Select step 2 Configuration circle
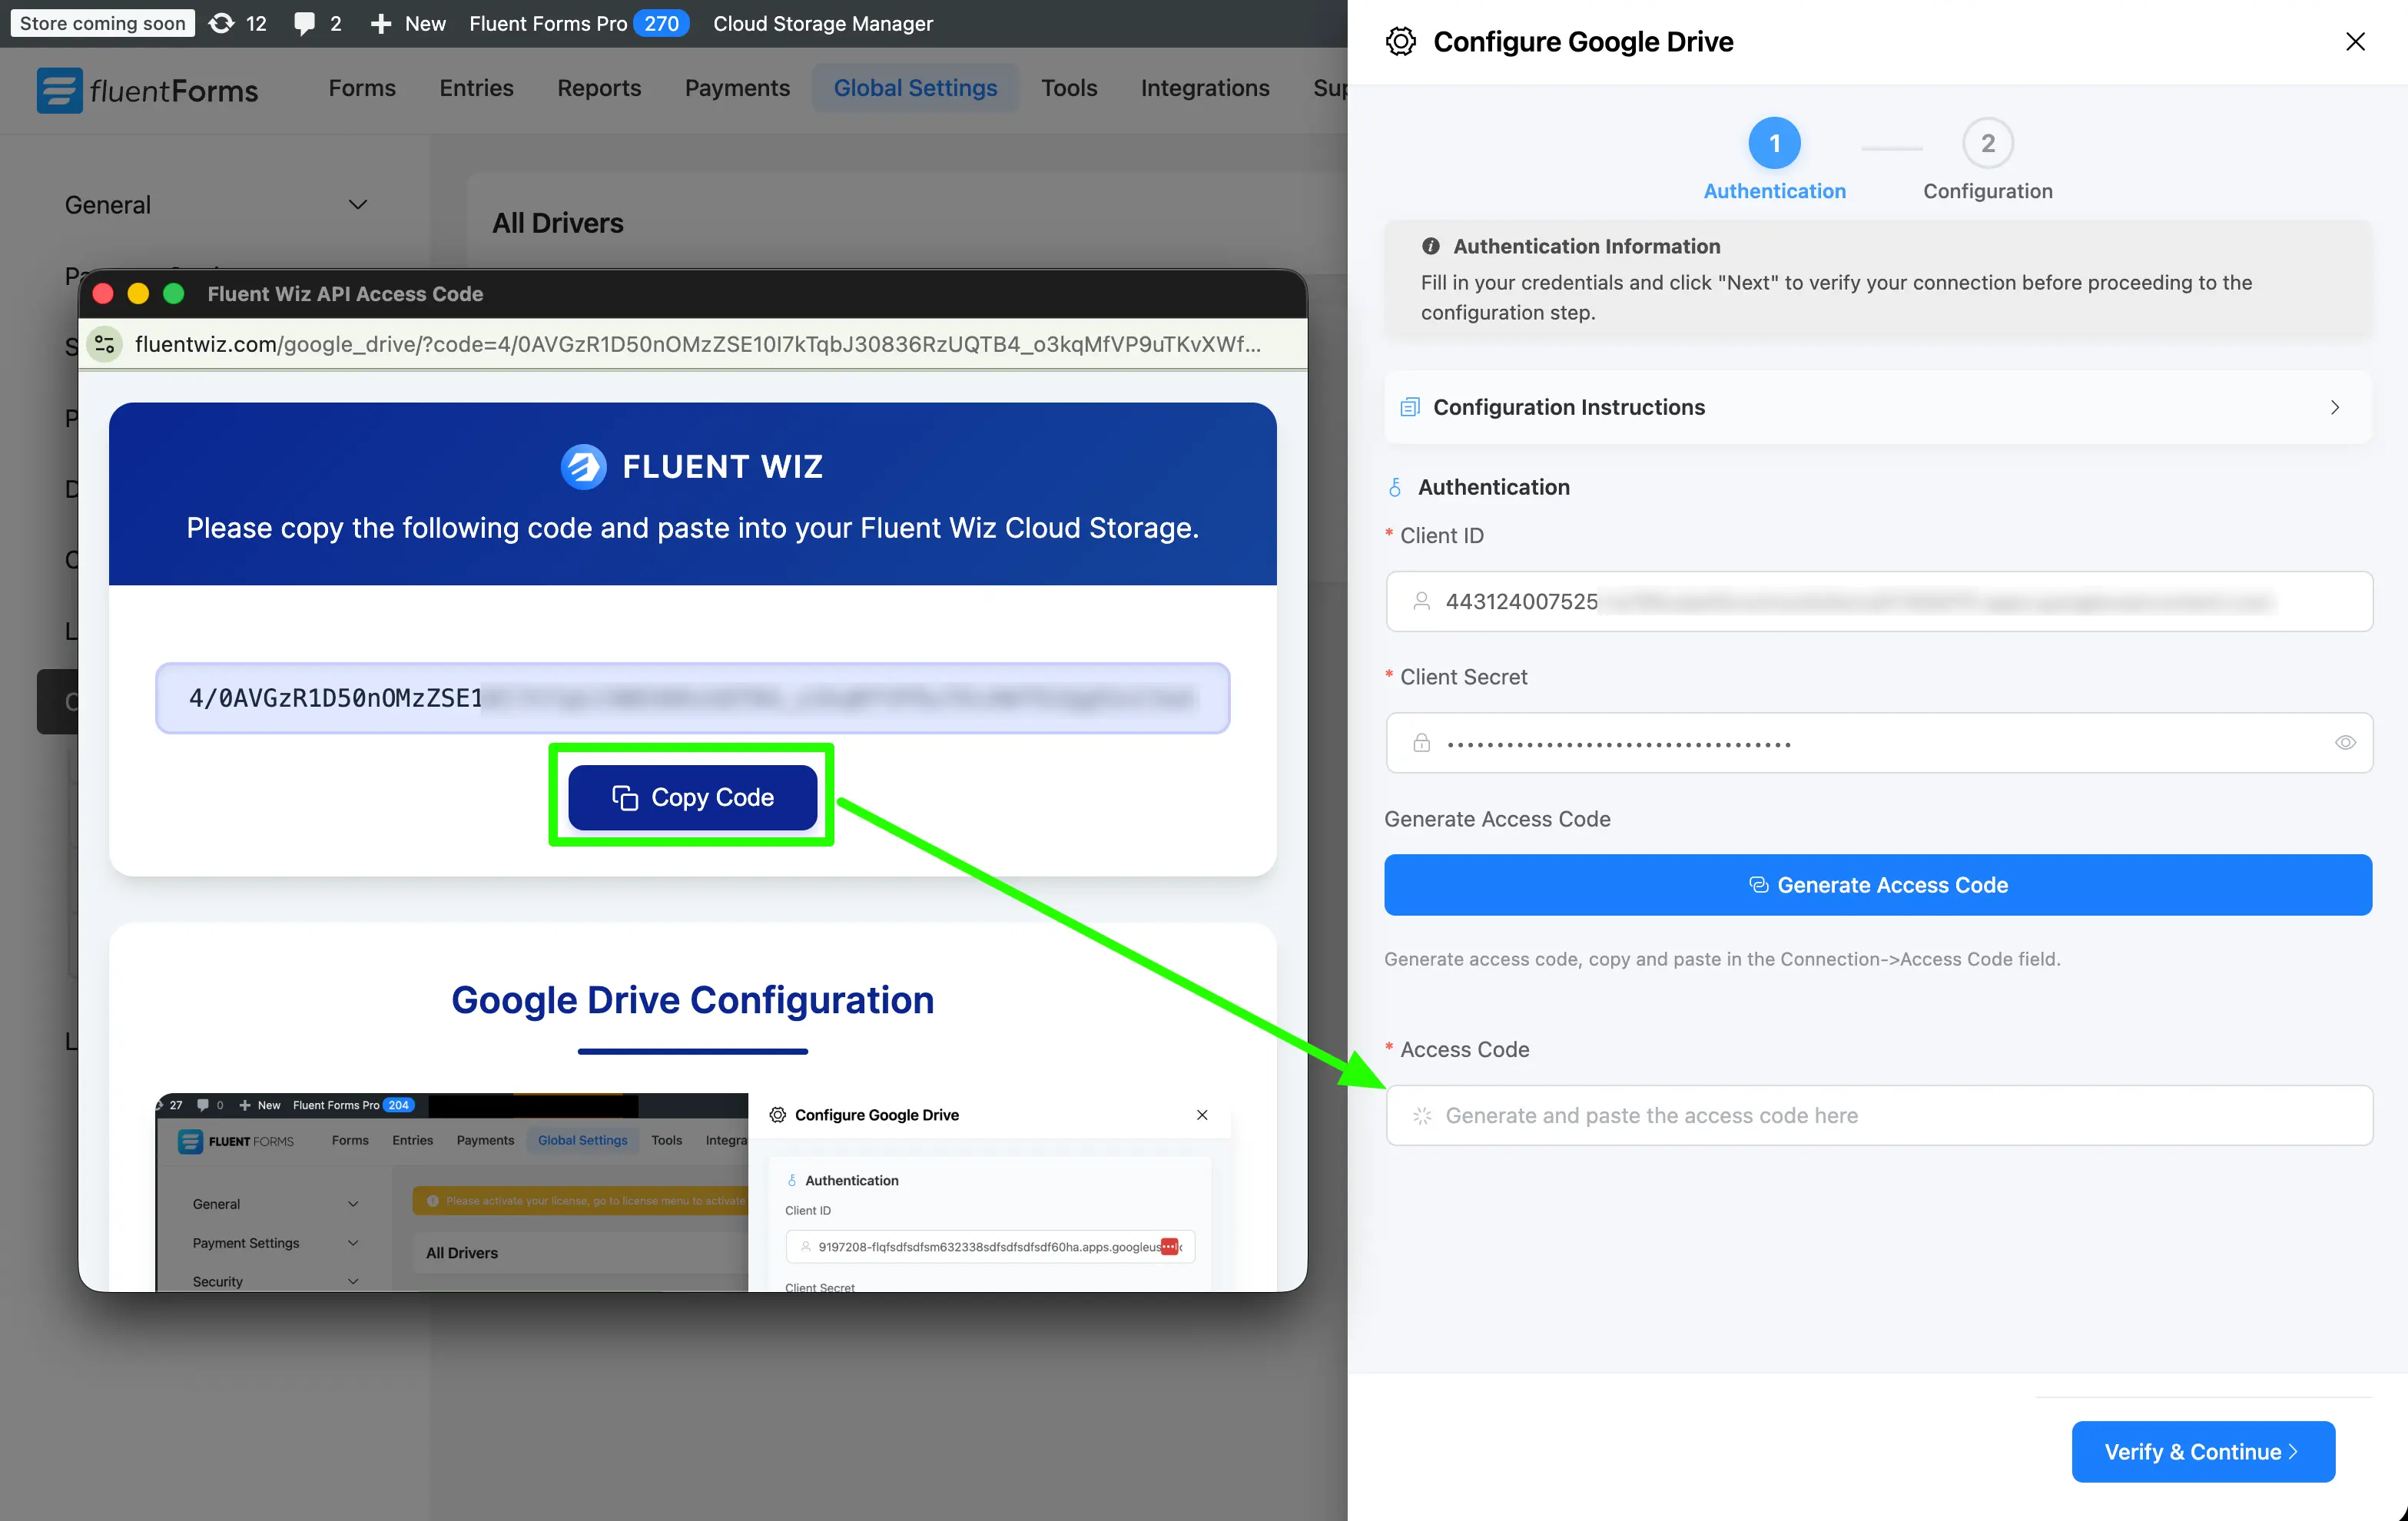Image resolution: width=2408 pixels, height=1521 pixels. [x=1987, y=144]
